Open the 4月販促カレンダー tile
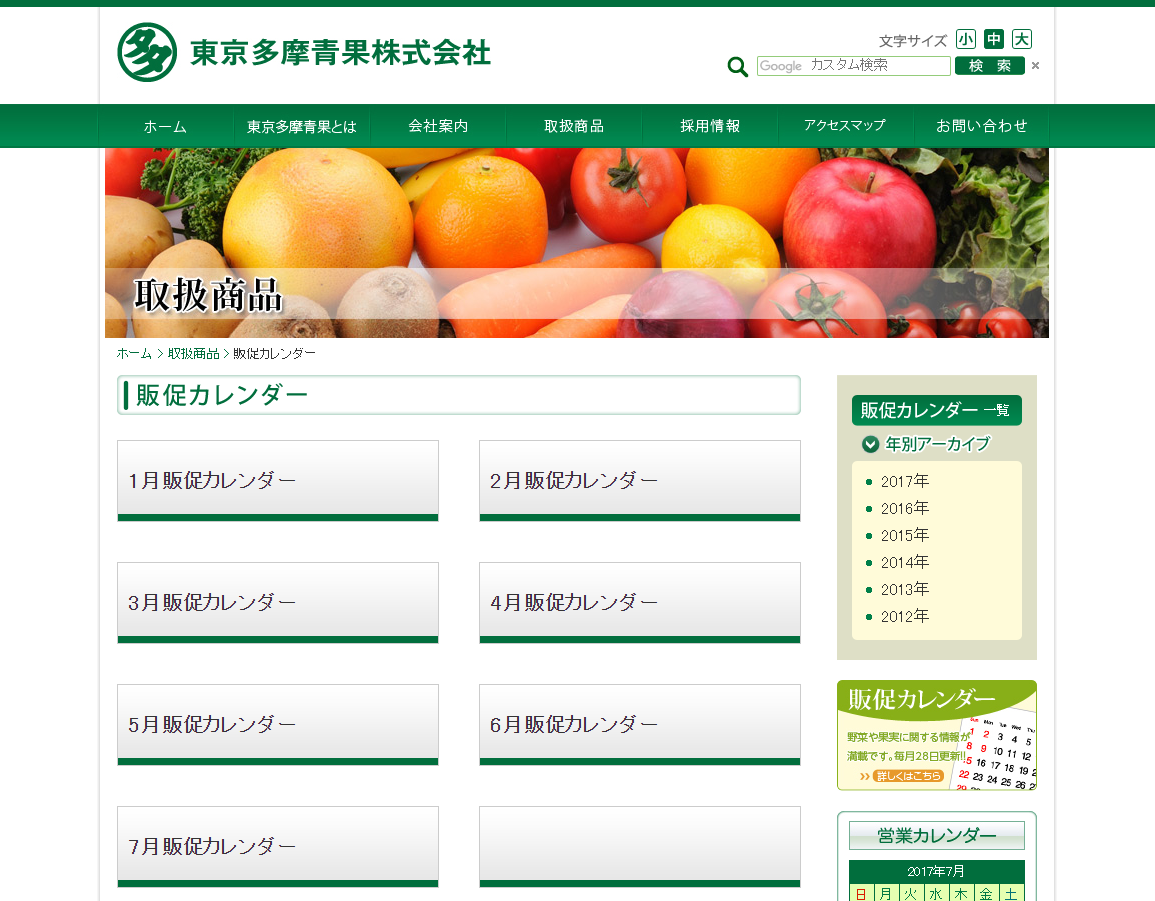This screenshot has width=1155, height=901. (x=640, y=602)
